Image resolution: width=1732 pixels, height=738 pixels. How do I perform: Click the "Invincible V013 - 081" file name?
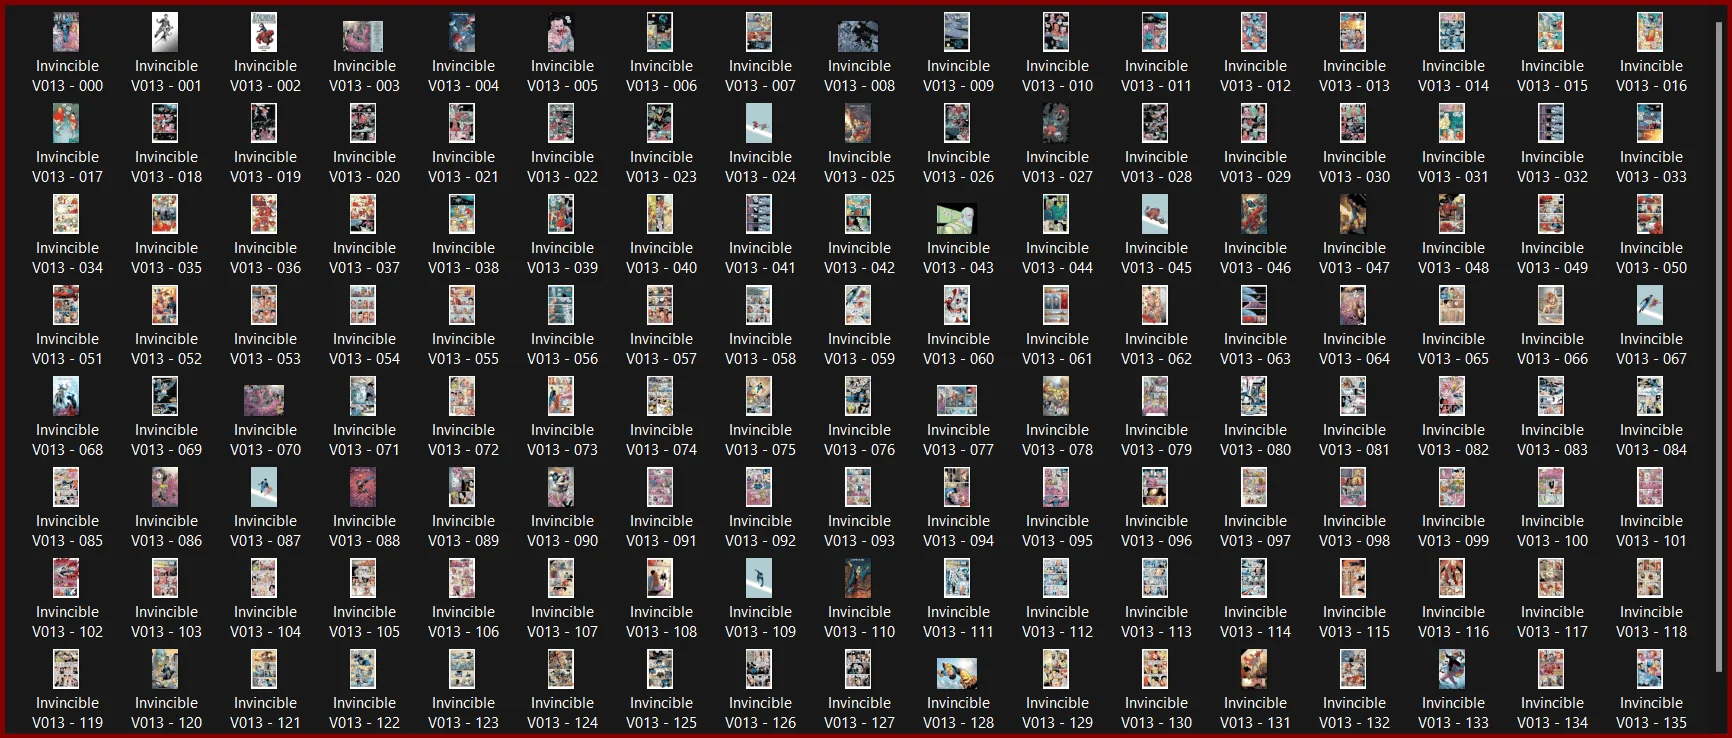coord(1354,440)
